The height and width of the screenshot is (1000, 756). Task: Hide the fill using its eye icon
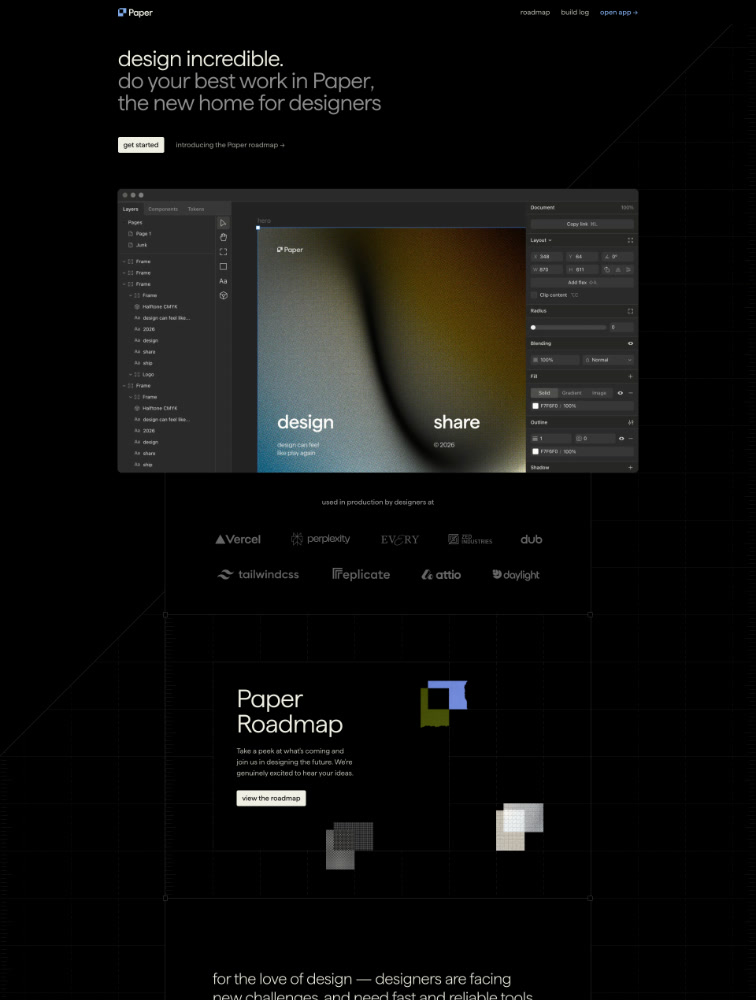coord(620,393)
